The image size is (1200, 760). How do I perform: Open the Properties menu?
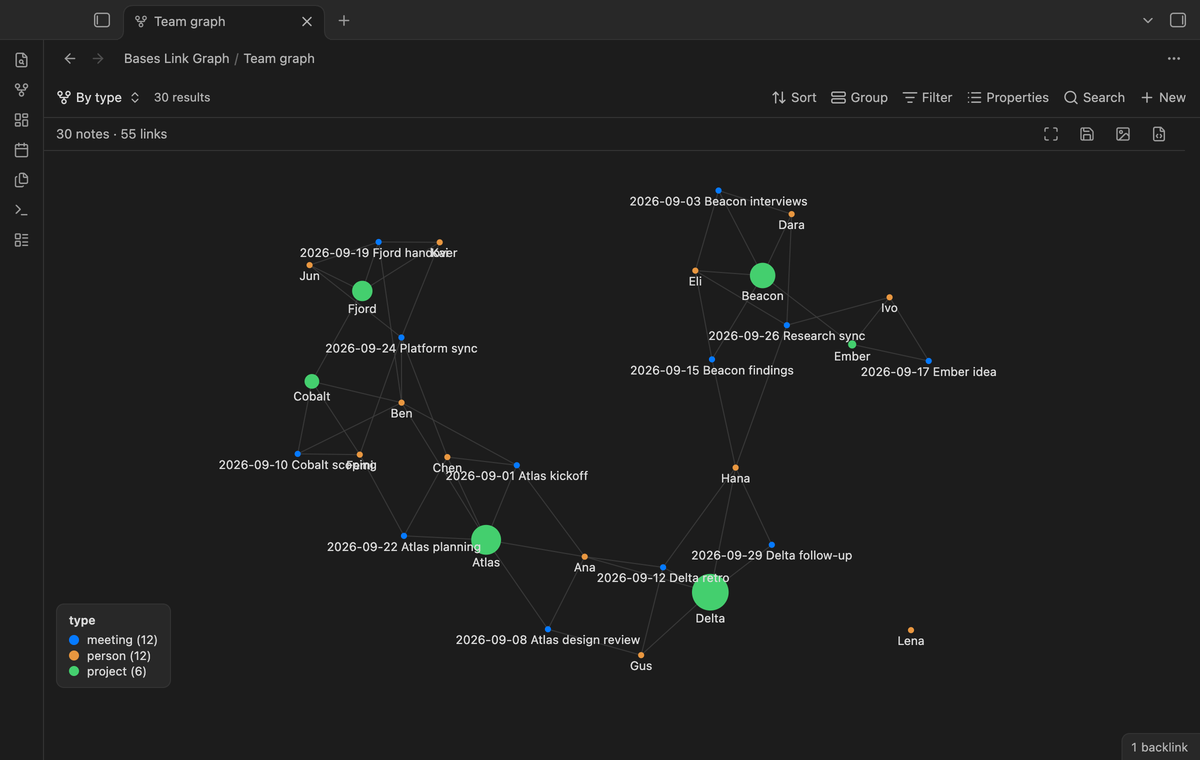1008,97
